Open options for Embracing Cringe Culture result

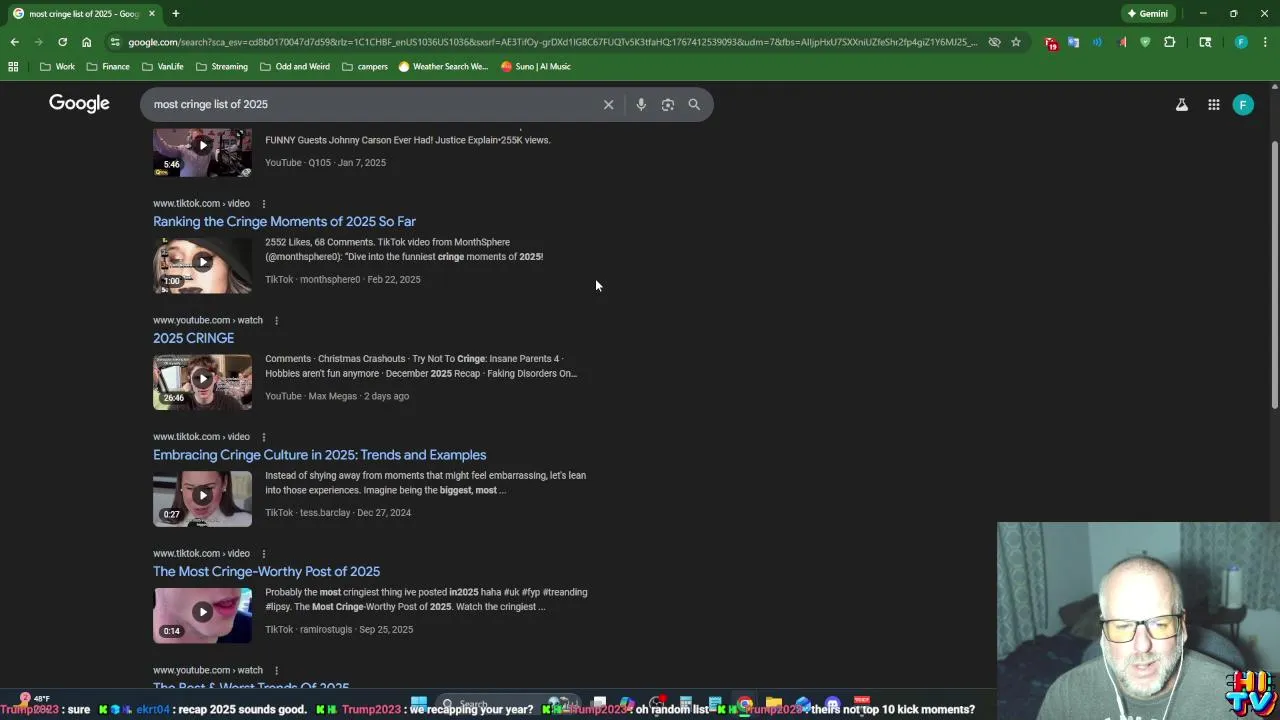point(264,437)
